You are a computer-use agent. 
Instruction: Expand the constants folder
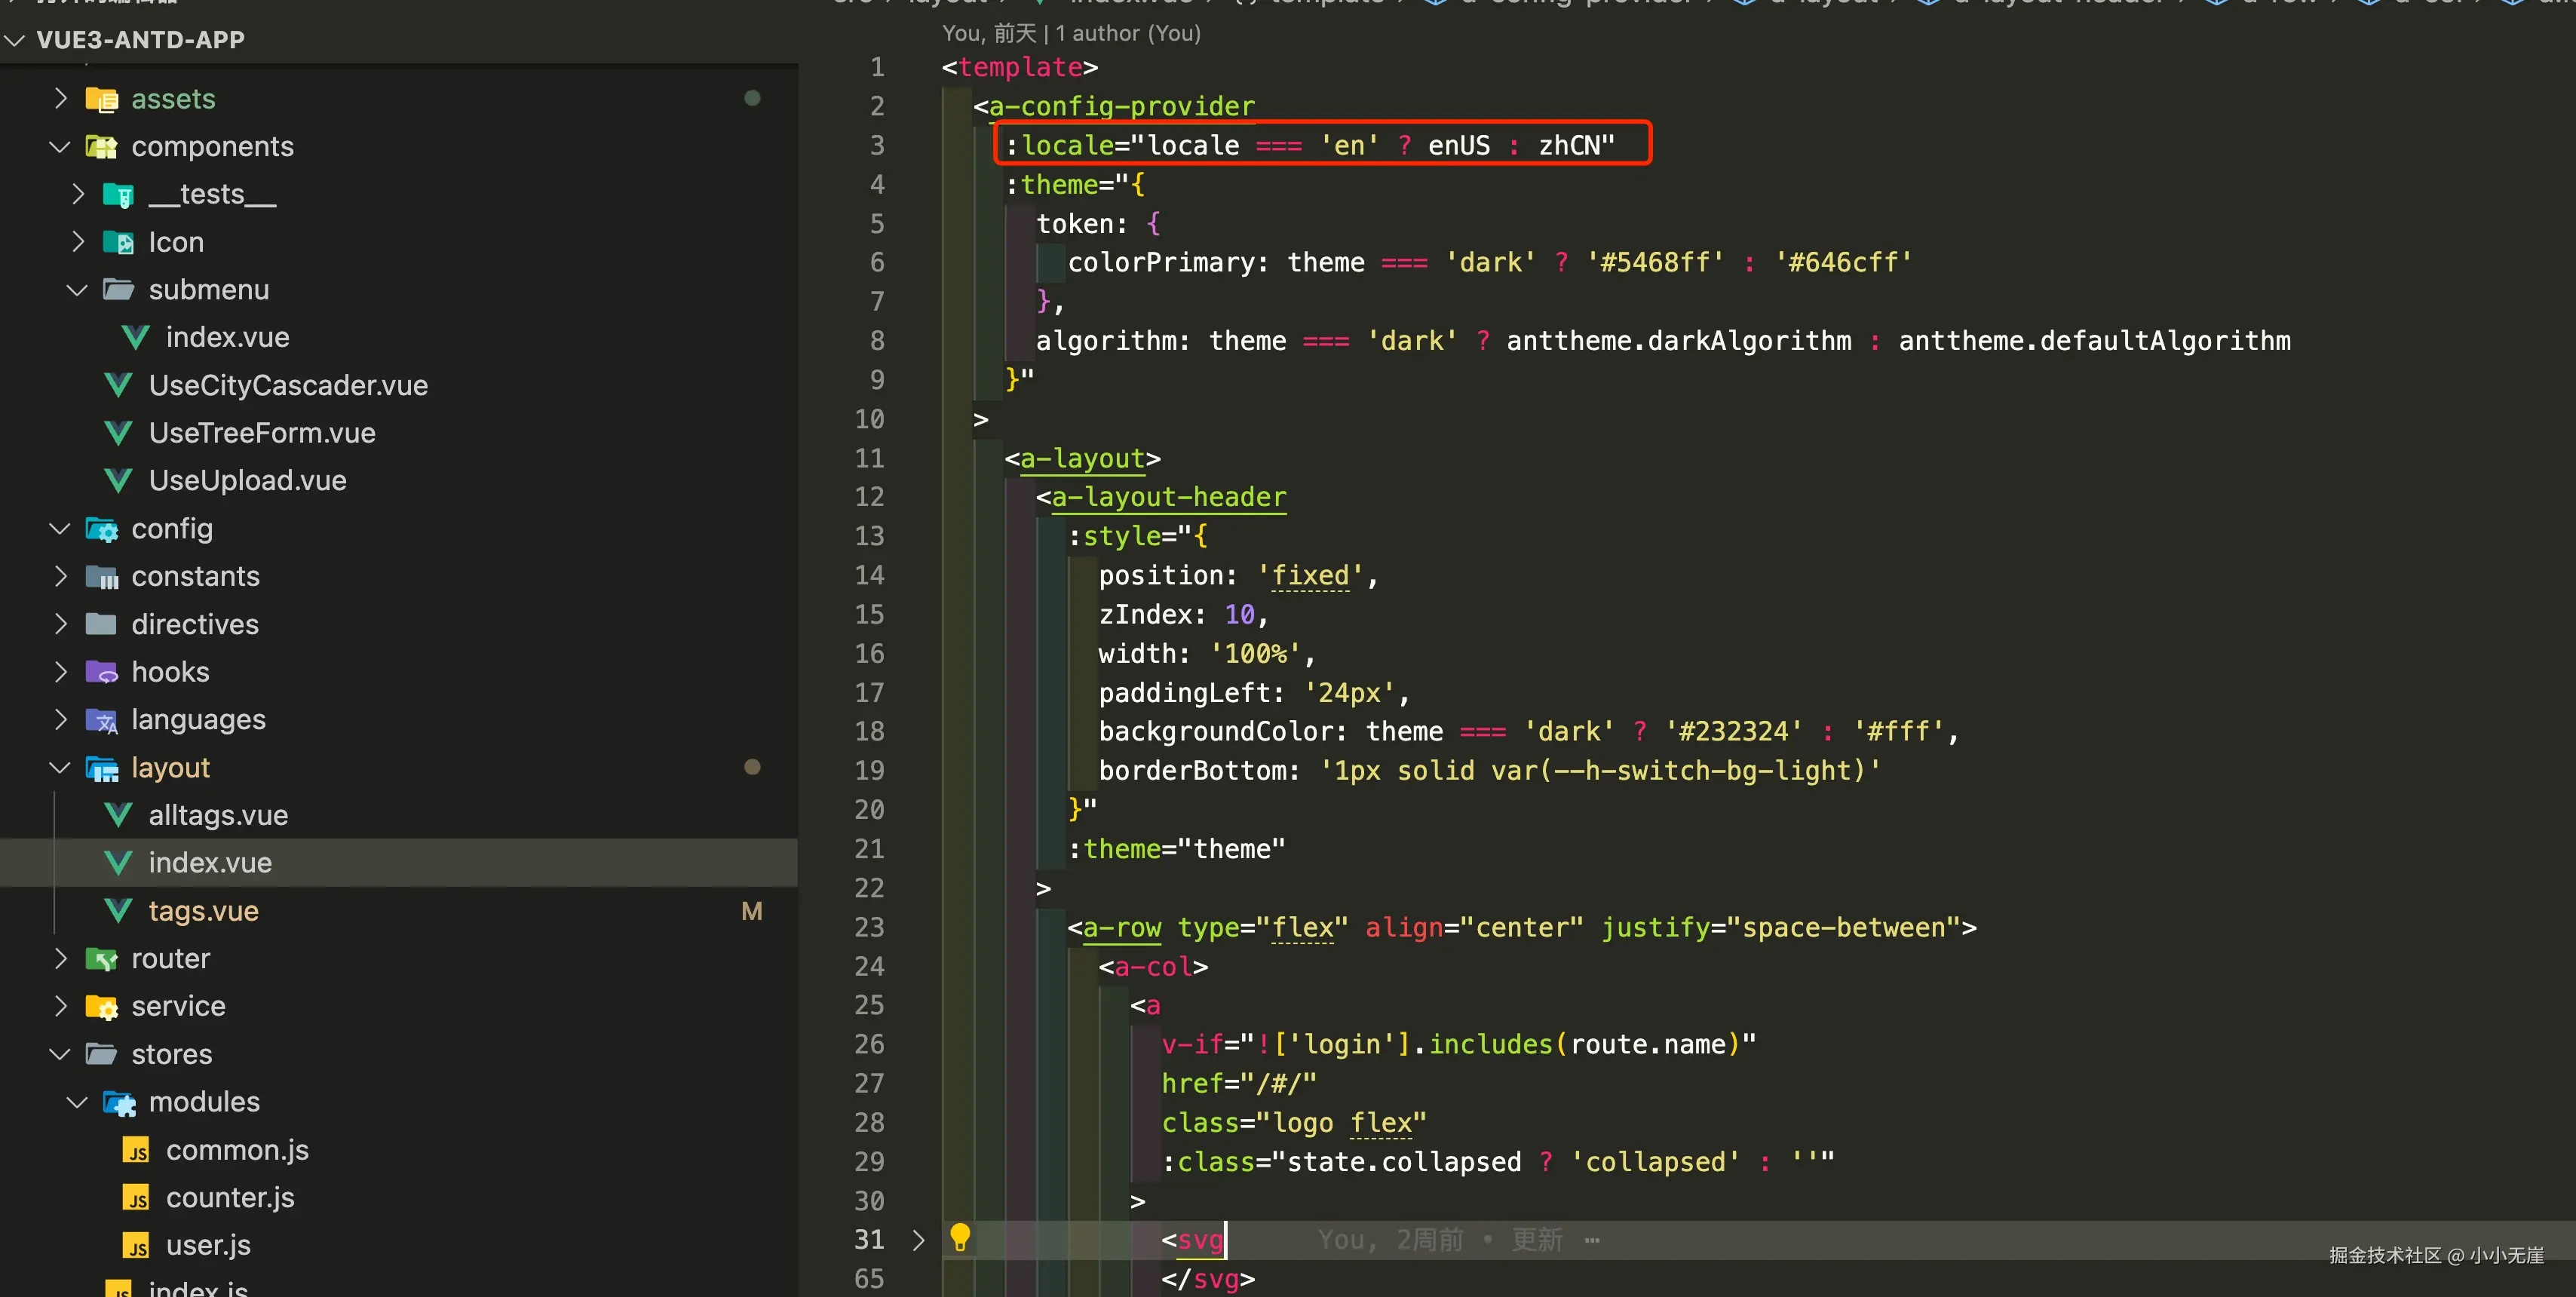60,576
